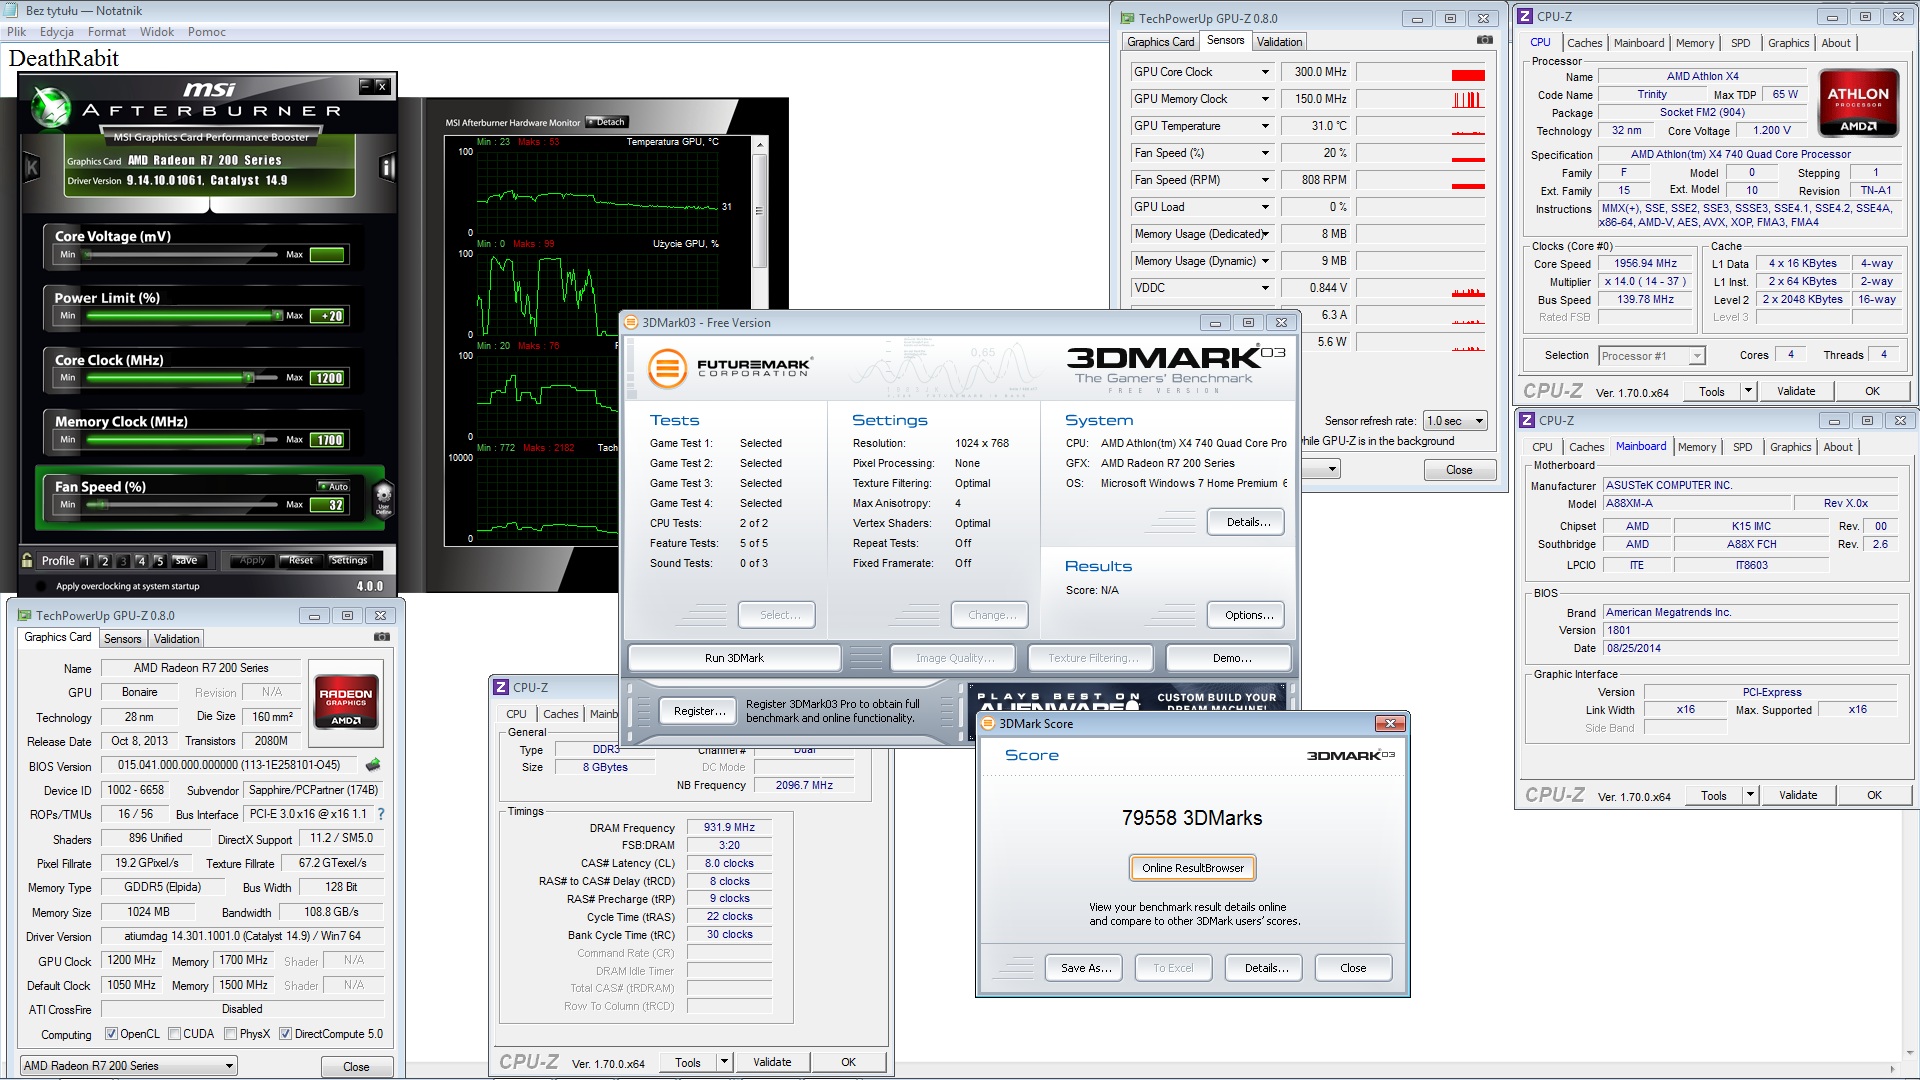Toggle the CUDA checkbox in GPU-Z
This screenshot has width=1920, height=1080.
[x=174, y=1034]
